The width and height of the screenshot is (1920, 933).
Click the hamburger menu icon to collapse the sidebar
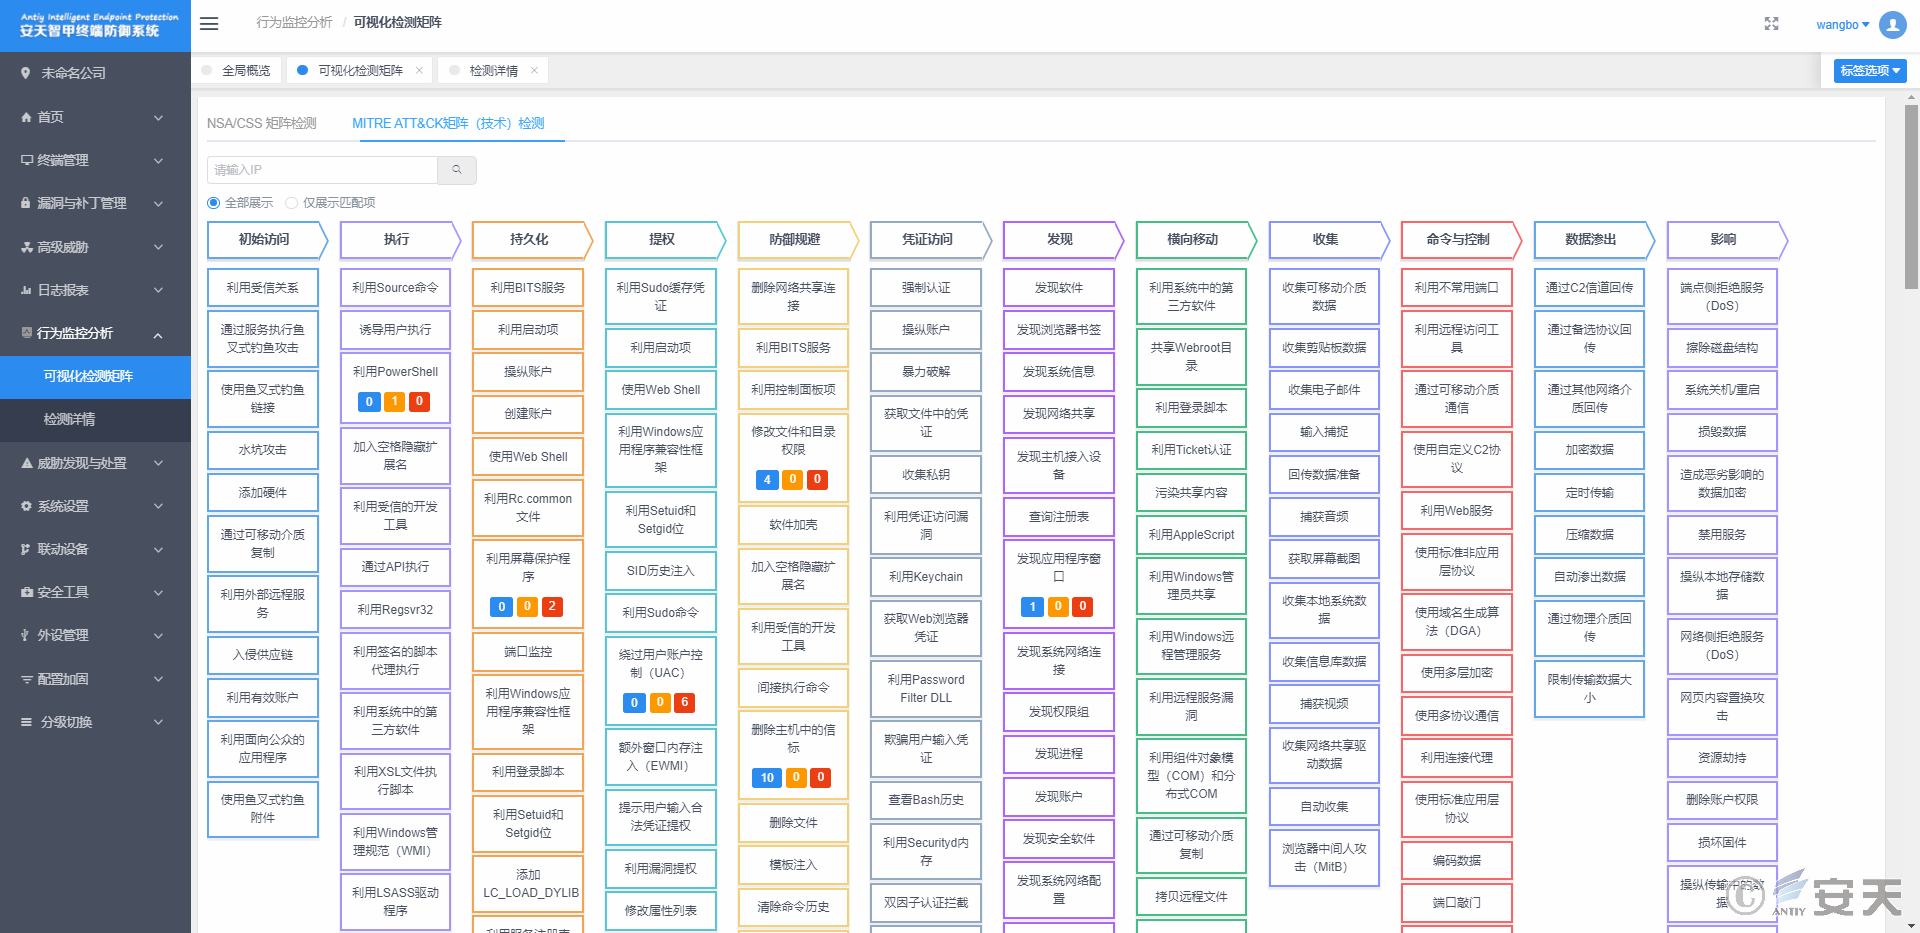click(x=209, y=23)
